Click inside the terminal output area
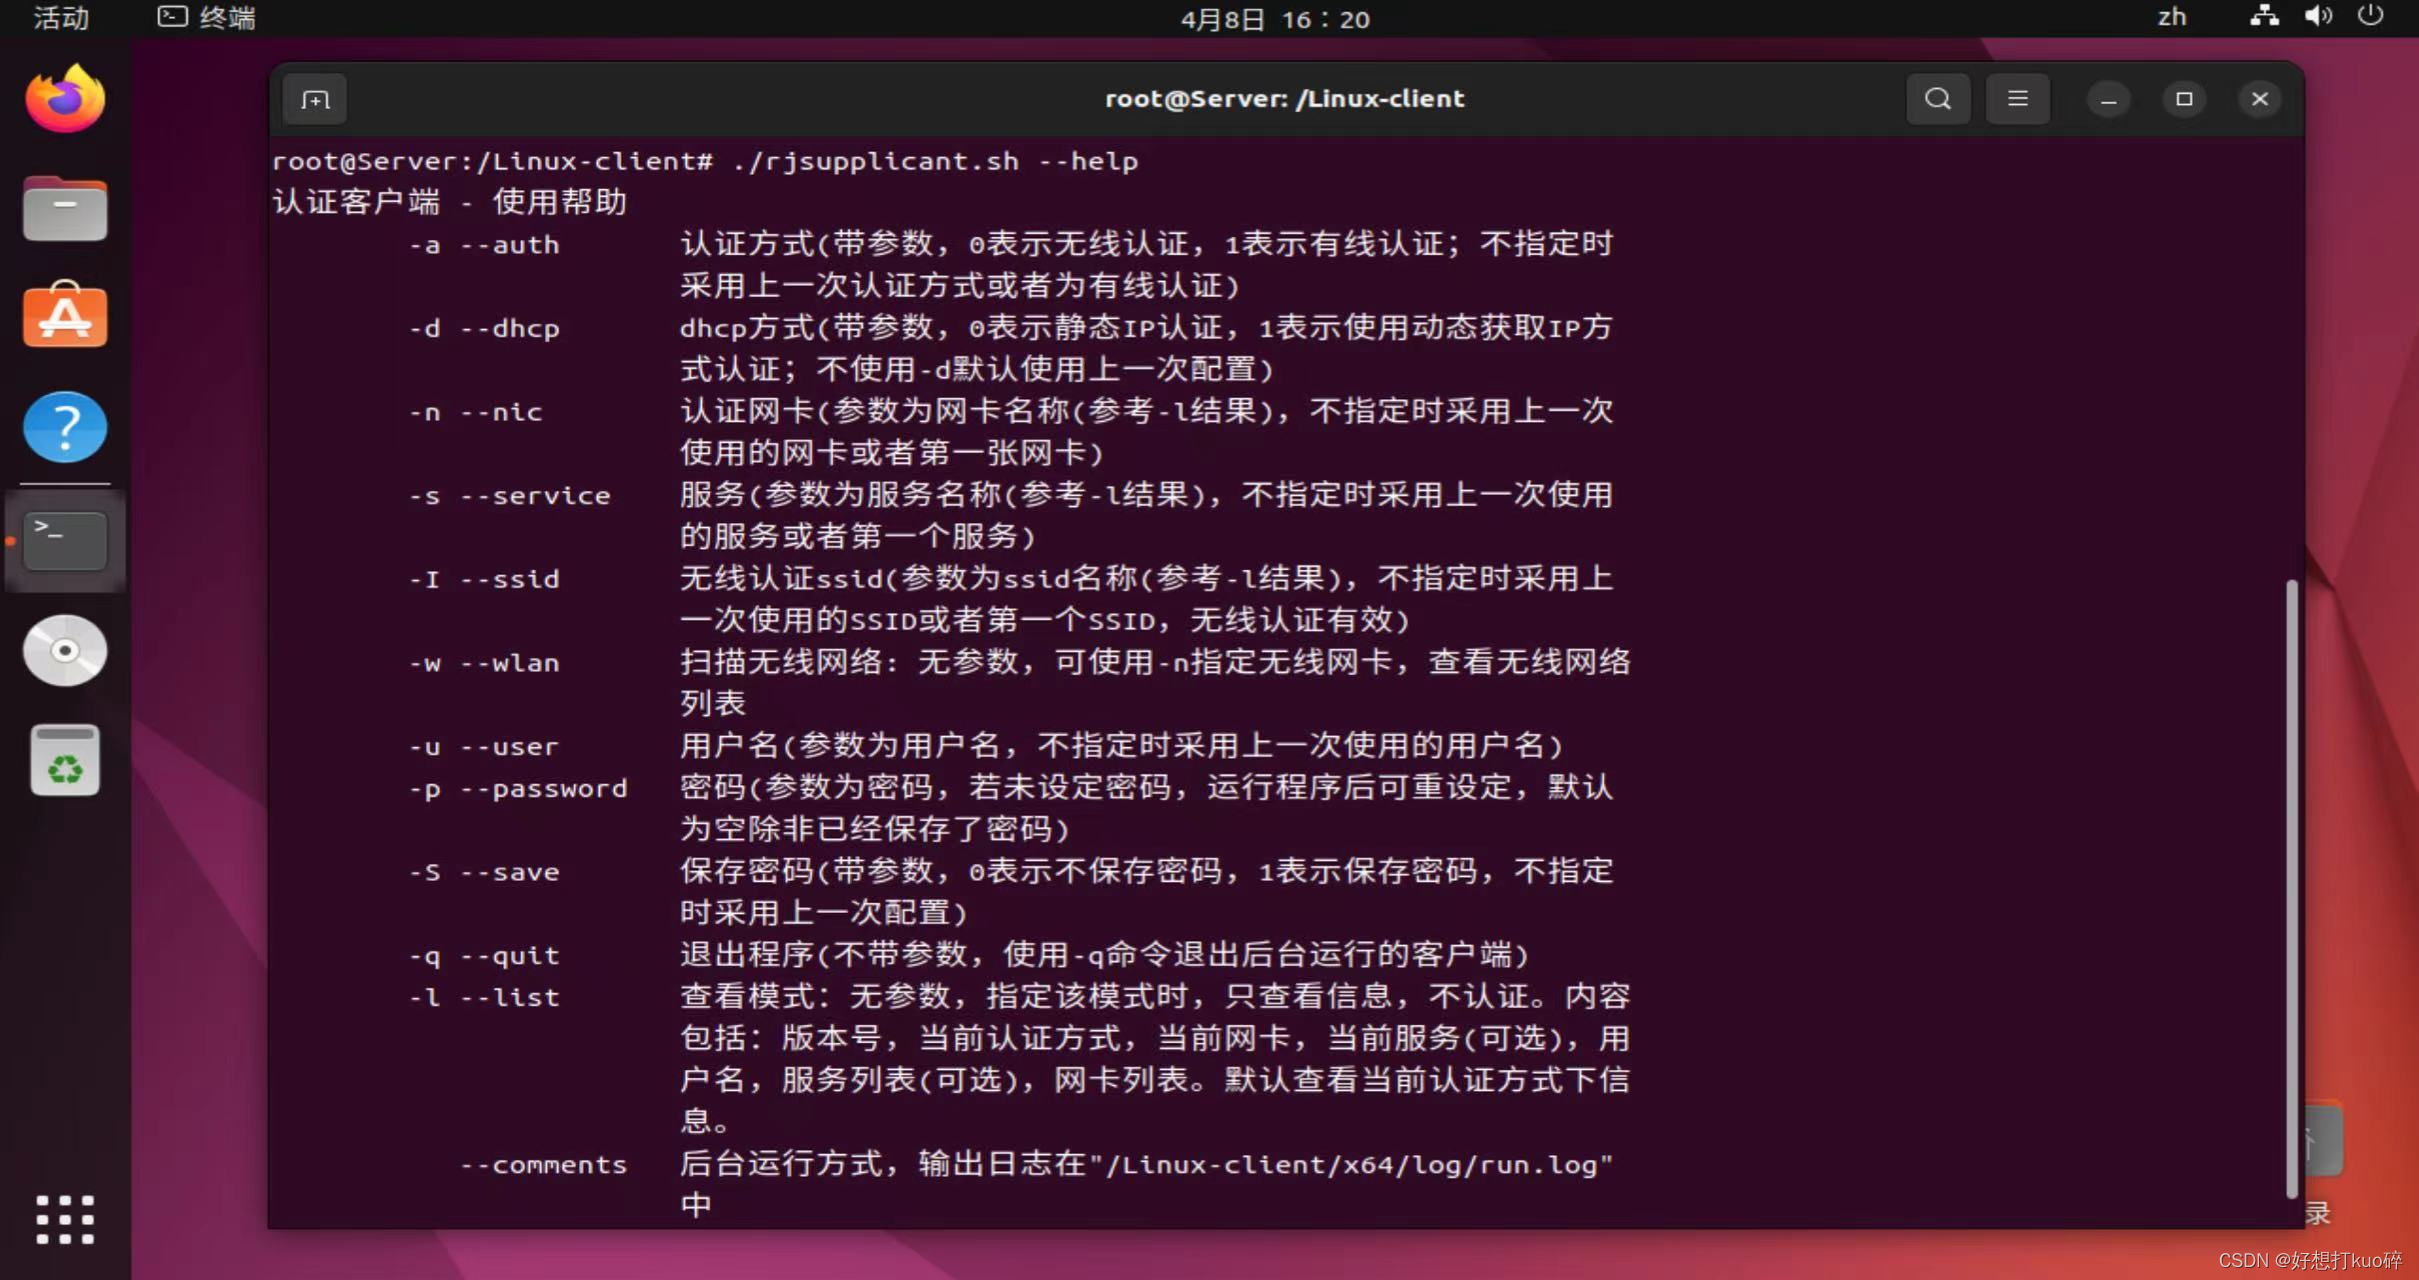This screenshot has width=2419, height=1280. (x=1200, y=650)
